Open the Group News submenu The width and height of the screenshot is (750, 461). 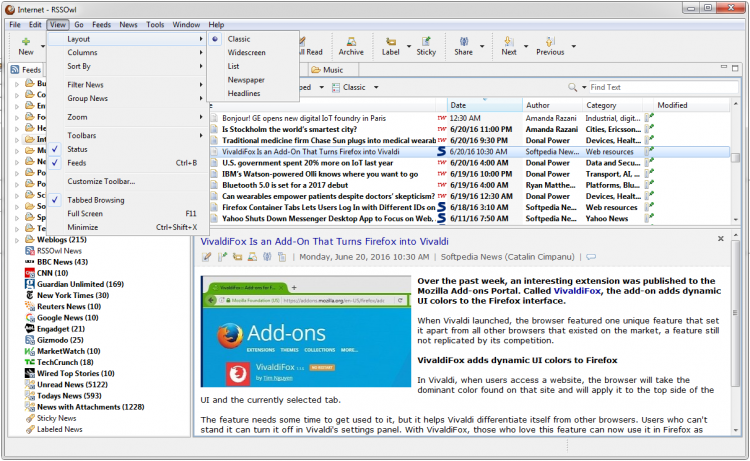pyautogui.click(x=128, y=98)
